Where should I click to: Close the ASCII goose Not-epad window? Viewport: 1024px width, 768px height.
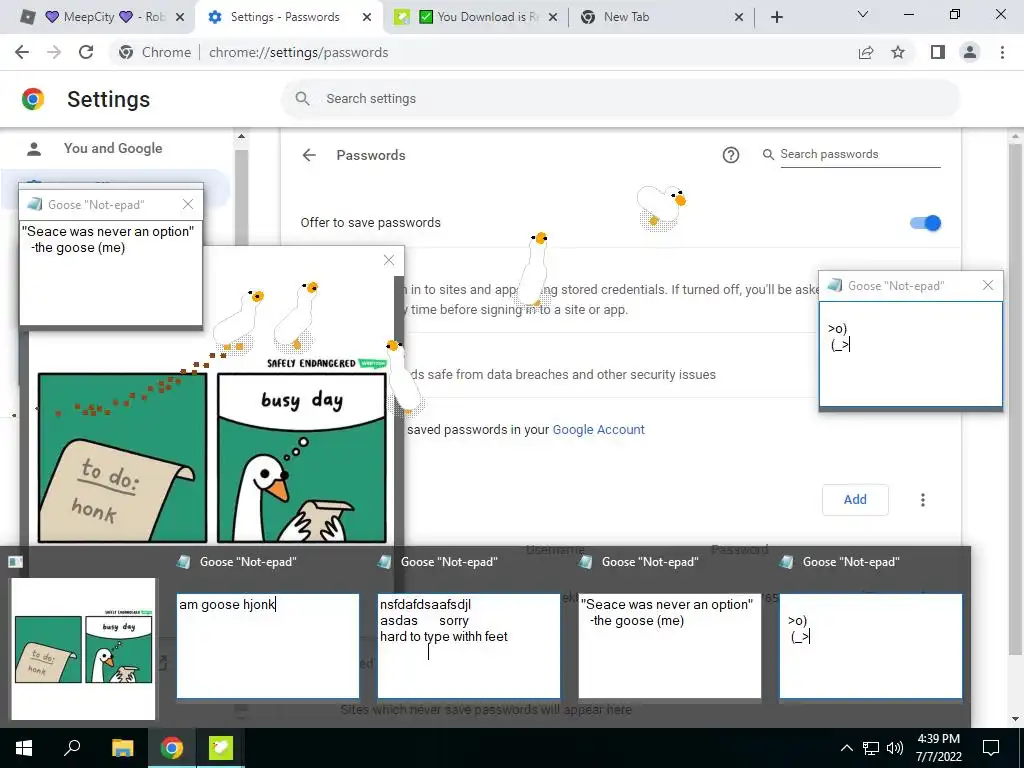coord(987,285)
